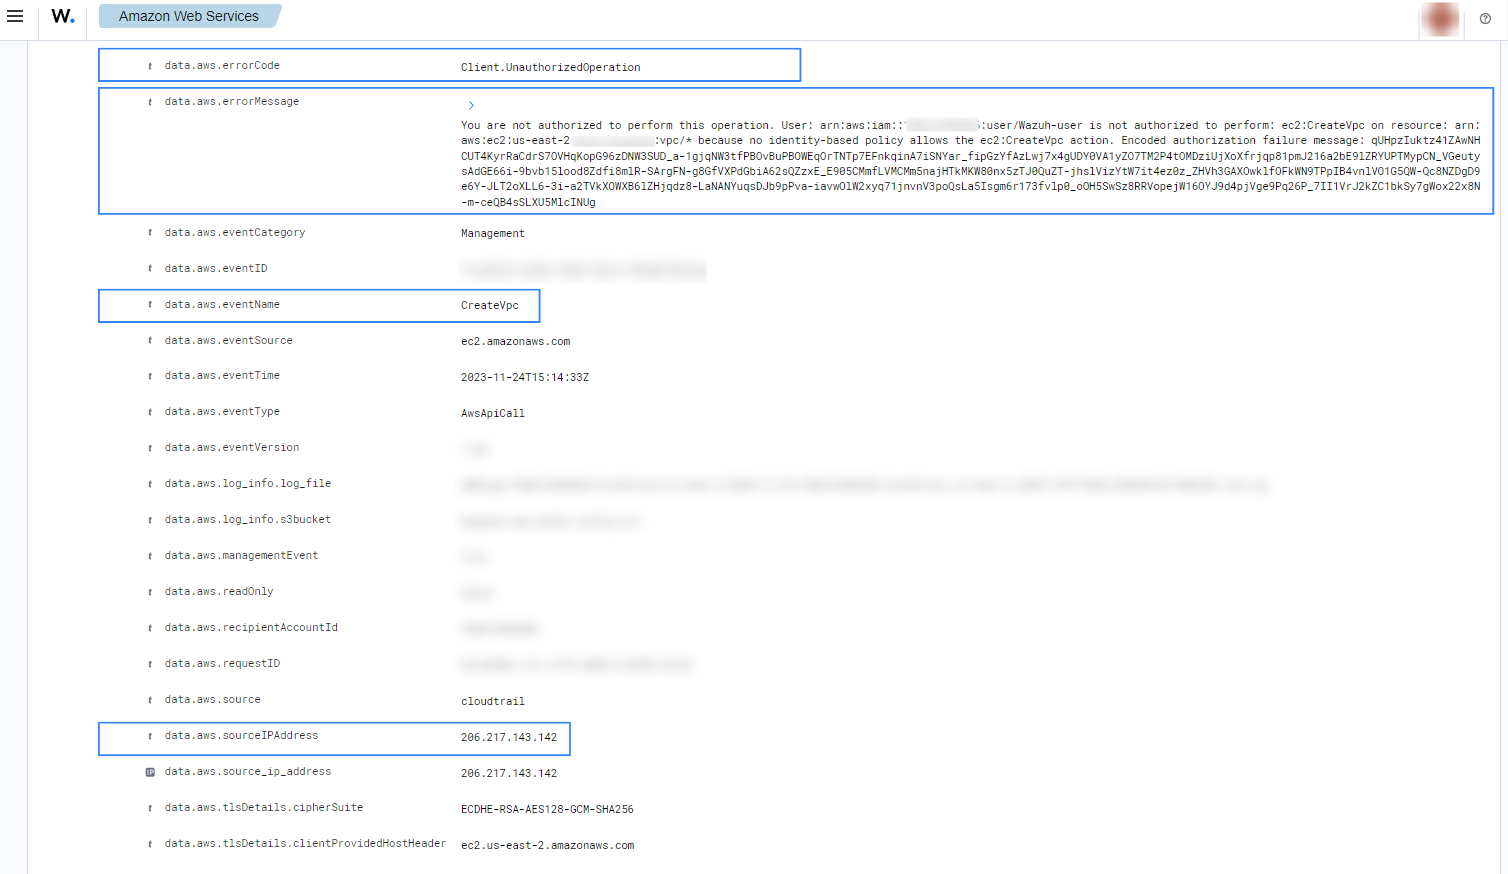Click the user avatar in top-right
The width and height of the screenshot is (1508, 874).
pyautogui.click(x=1440, y=18)
